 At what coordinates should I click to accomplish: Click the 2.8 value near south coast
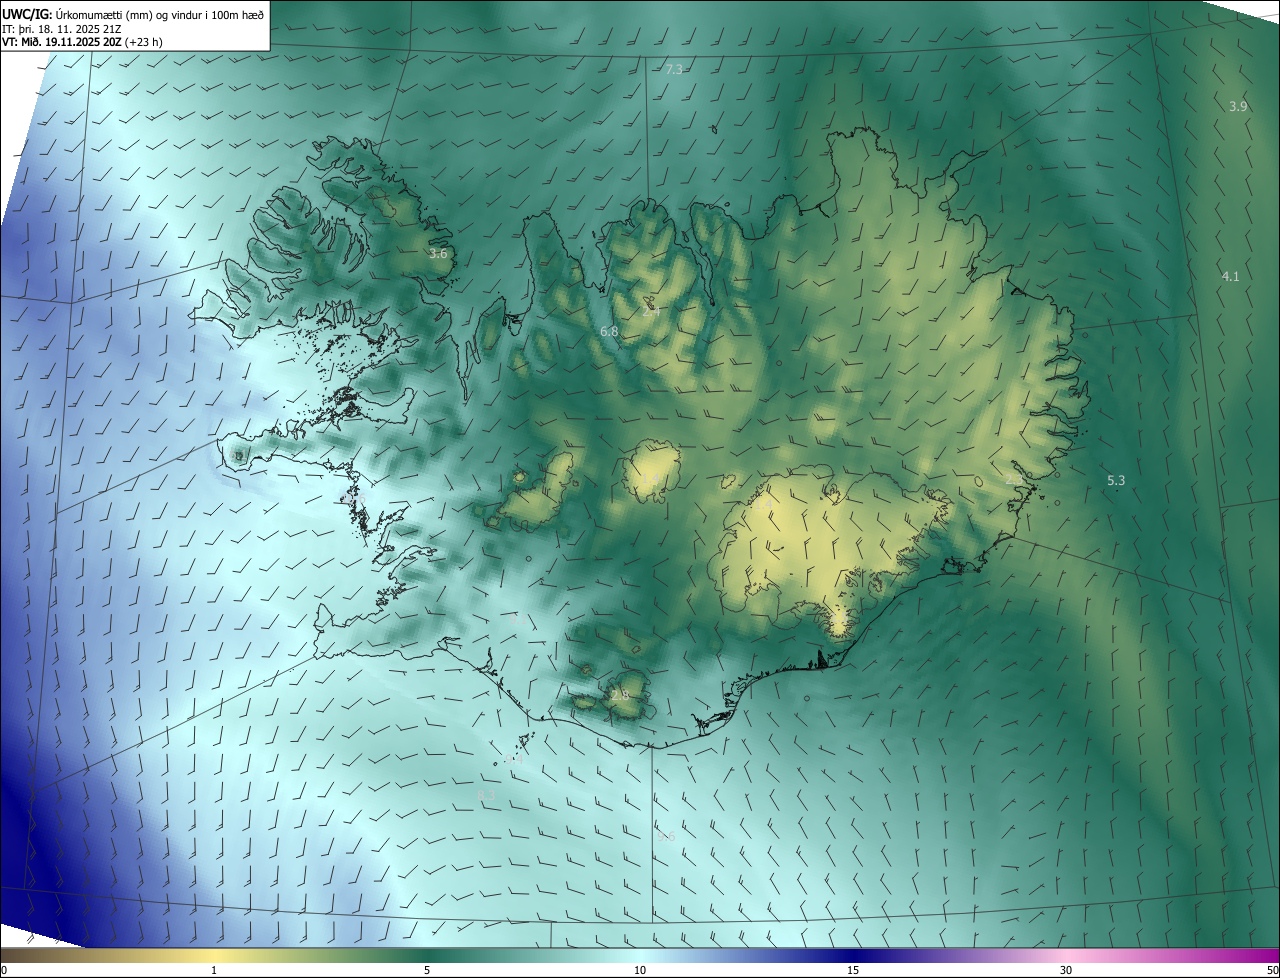620,694
